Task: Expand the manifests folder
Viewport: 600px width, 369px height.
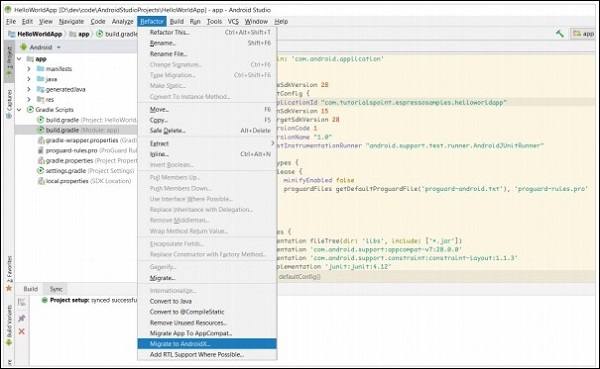Action: click(29, 69)
